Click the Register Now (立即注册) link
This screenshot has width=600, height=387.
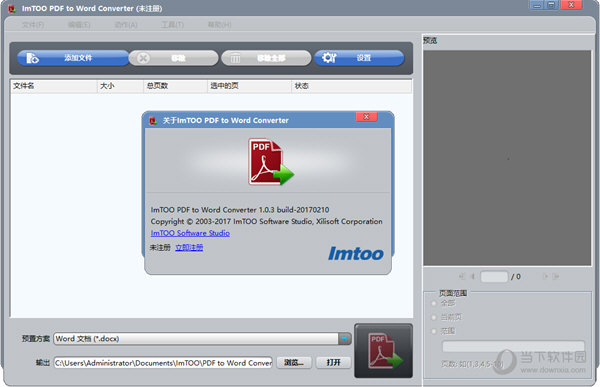(189, 248)
